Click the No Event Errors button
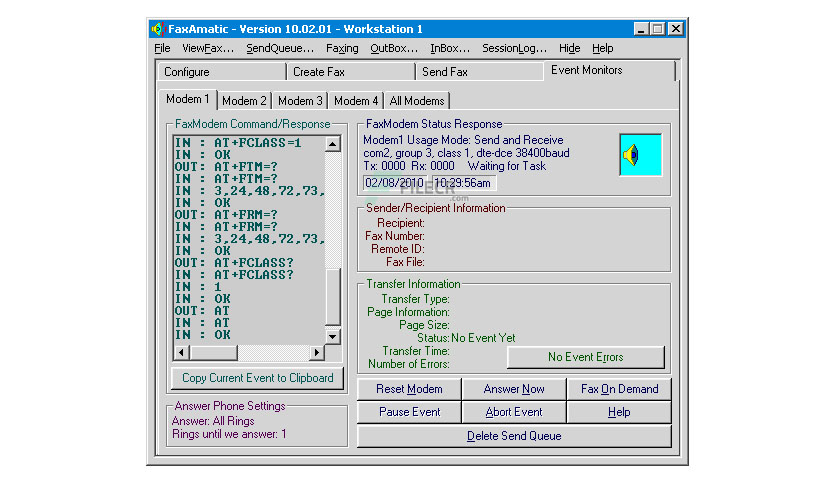836x484 pixels. pyautogui.click(x=585, y=357)
